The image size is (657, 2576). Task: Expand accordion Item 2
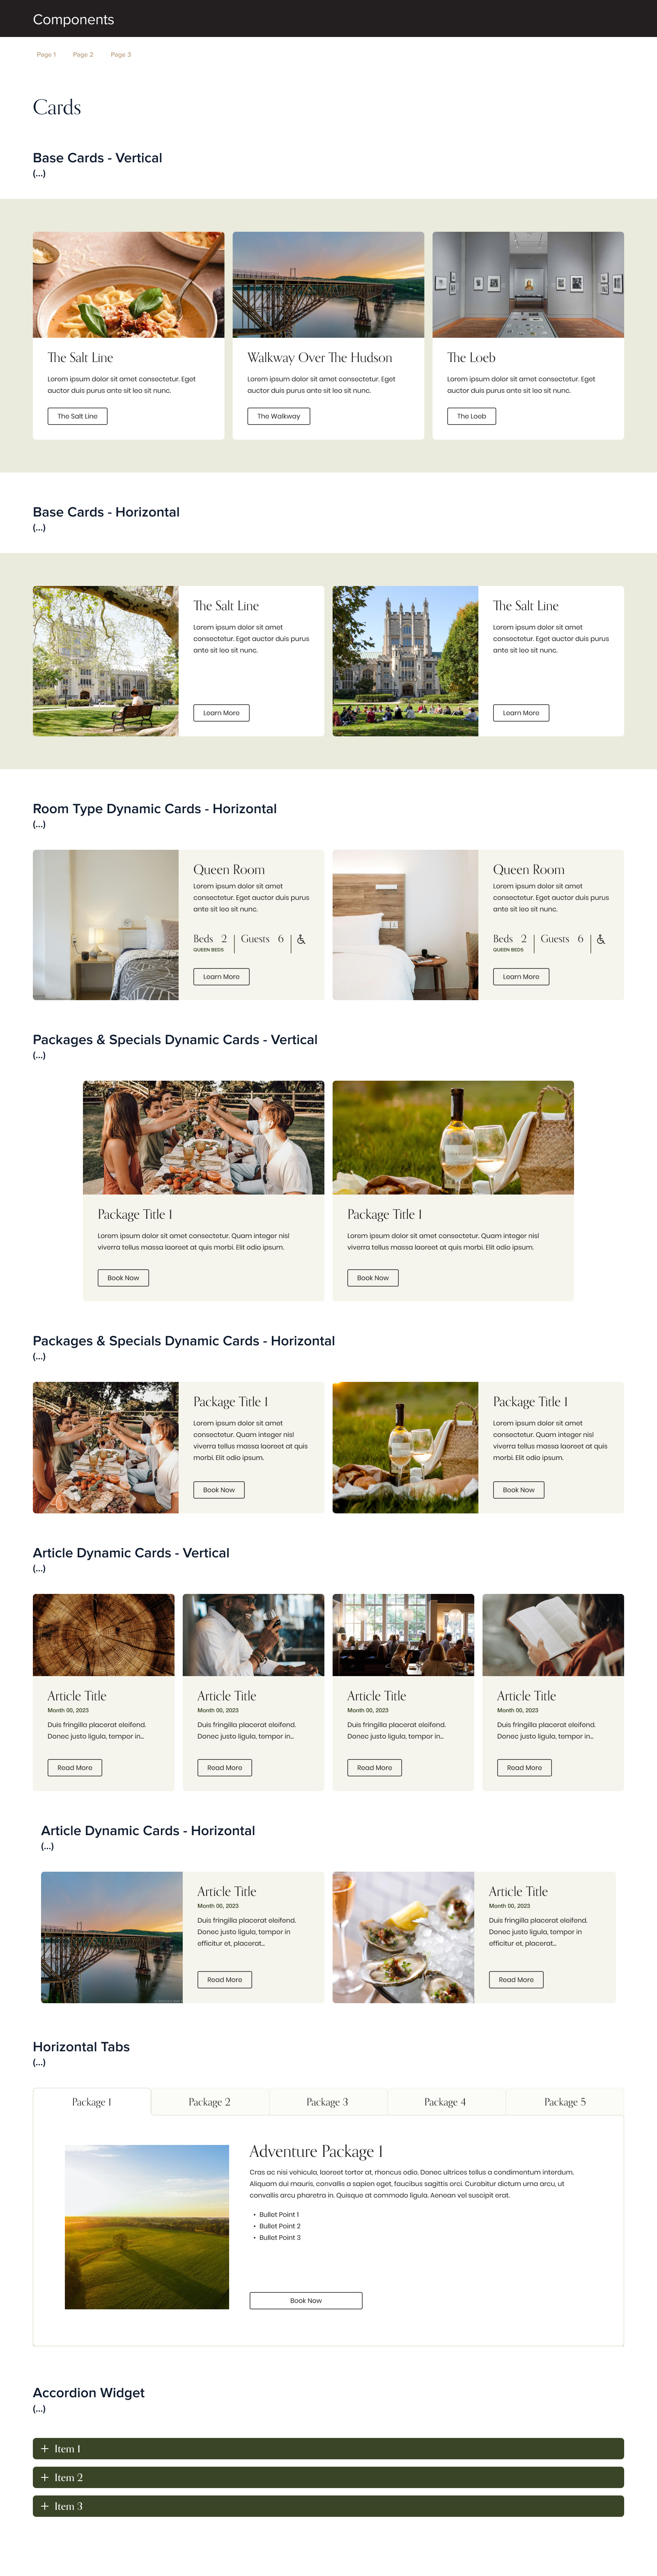coord(328,2477)
